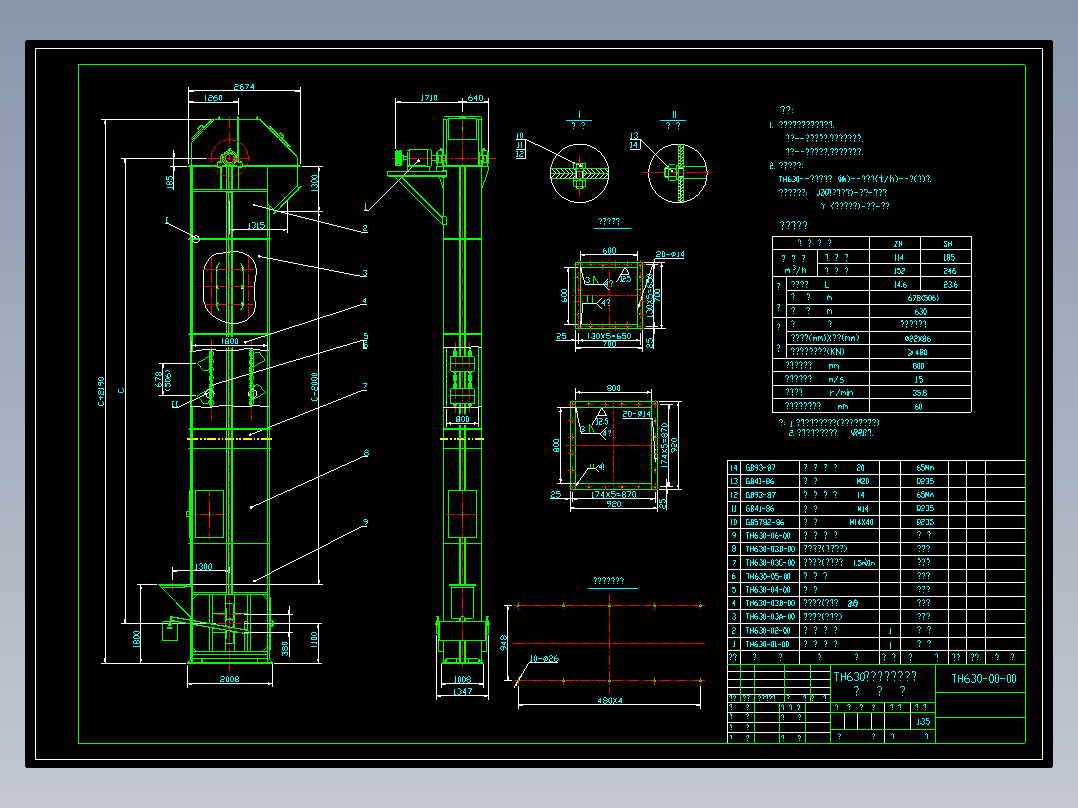Select the M14X40 bolt size cell

point(861,522)
